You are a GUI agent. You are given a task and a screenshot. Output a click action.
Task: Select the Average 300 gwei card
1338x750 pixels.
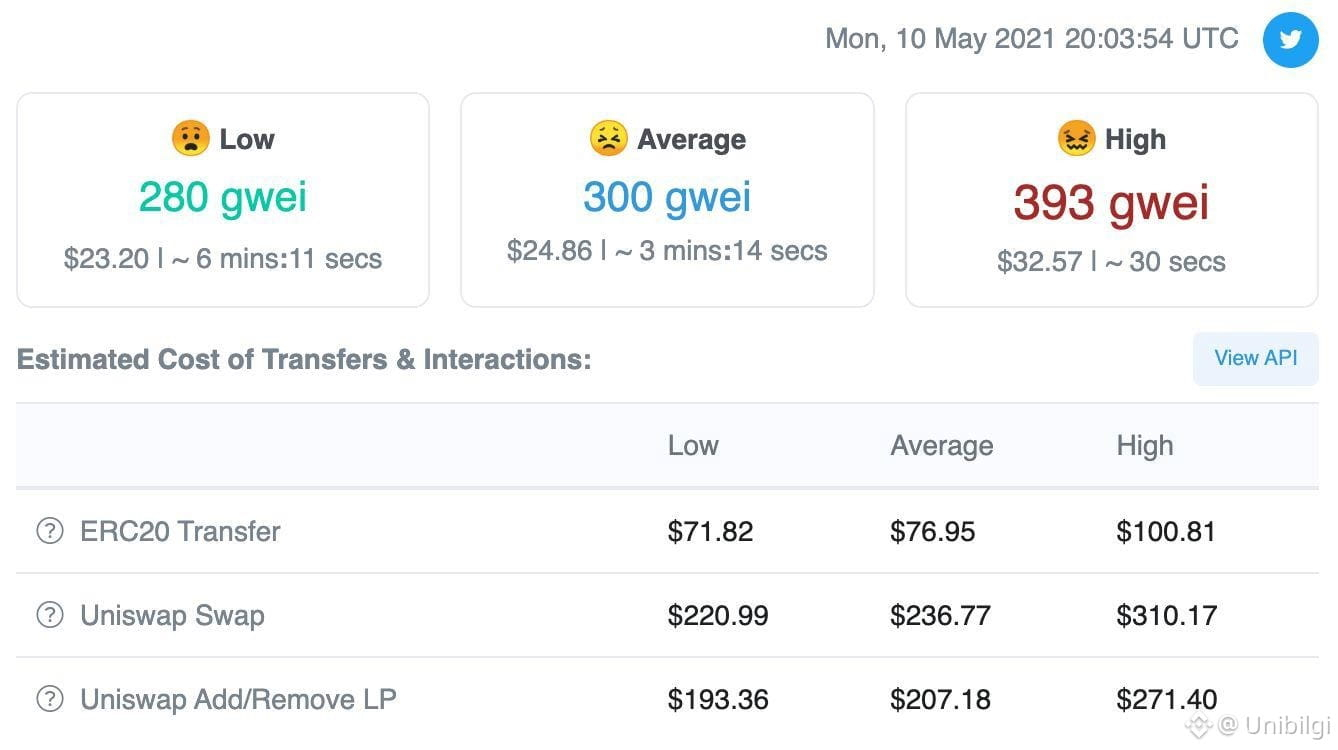click(x=667, y=200)
